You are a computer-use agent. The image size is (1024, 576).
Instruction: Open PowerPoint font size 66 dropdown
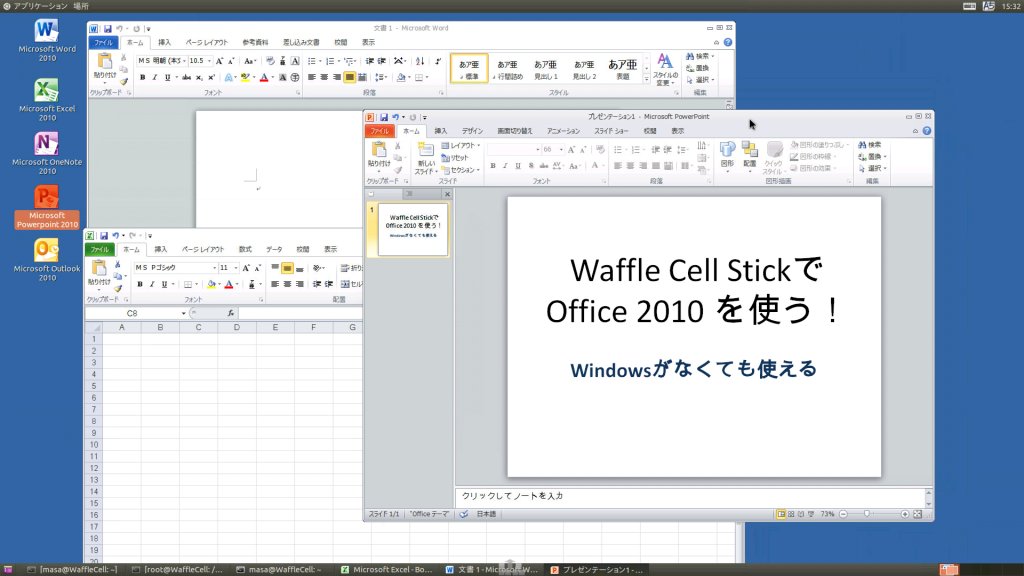click(561, 150)
